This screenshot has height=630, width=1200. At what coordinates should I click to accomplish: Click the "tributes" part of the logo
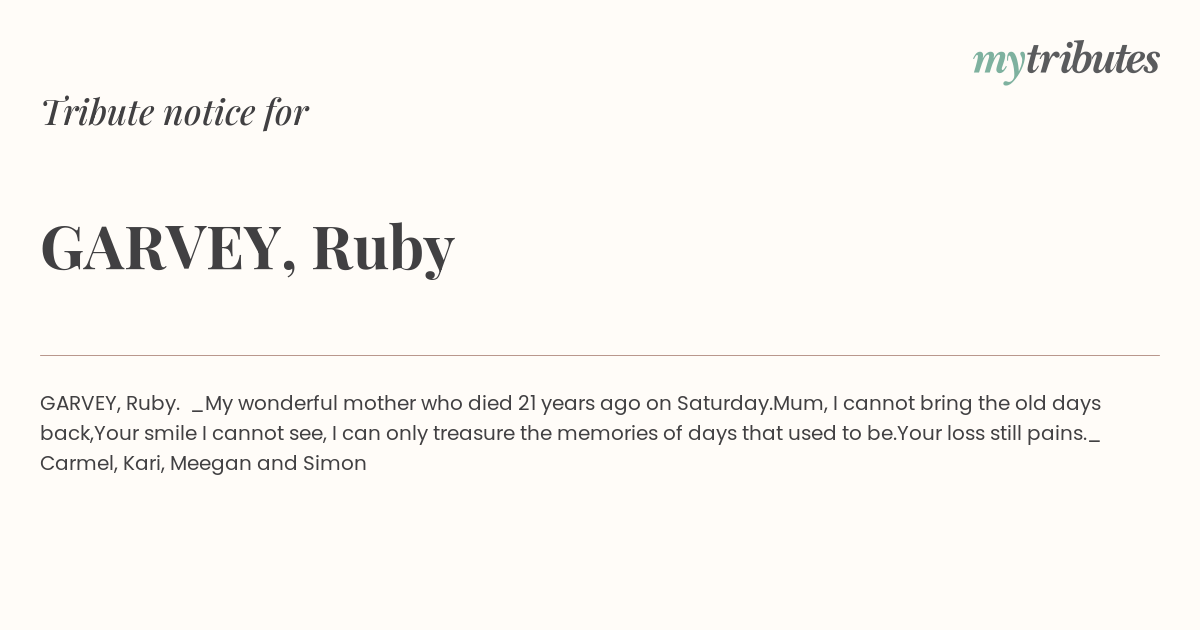click(1093, 59)
